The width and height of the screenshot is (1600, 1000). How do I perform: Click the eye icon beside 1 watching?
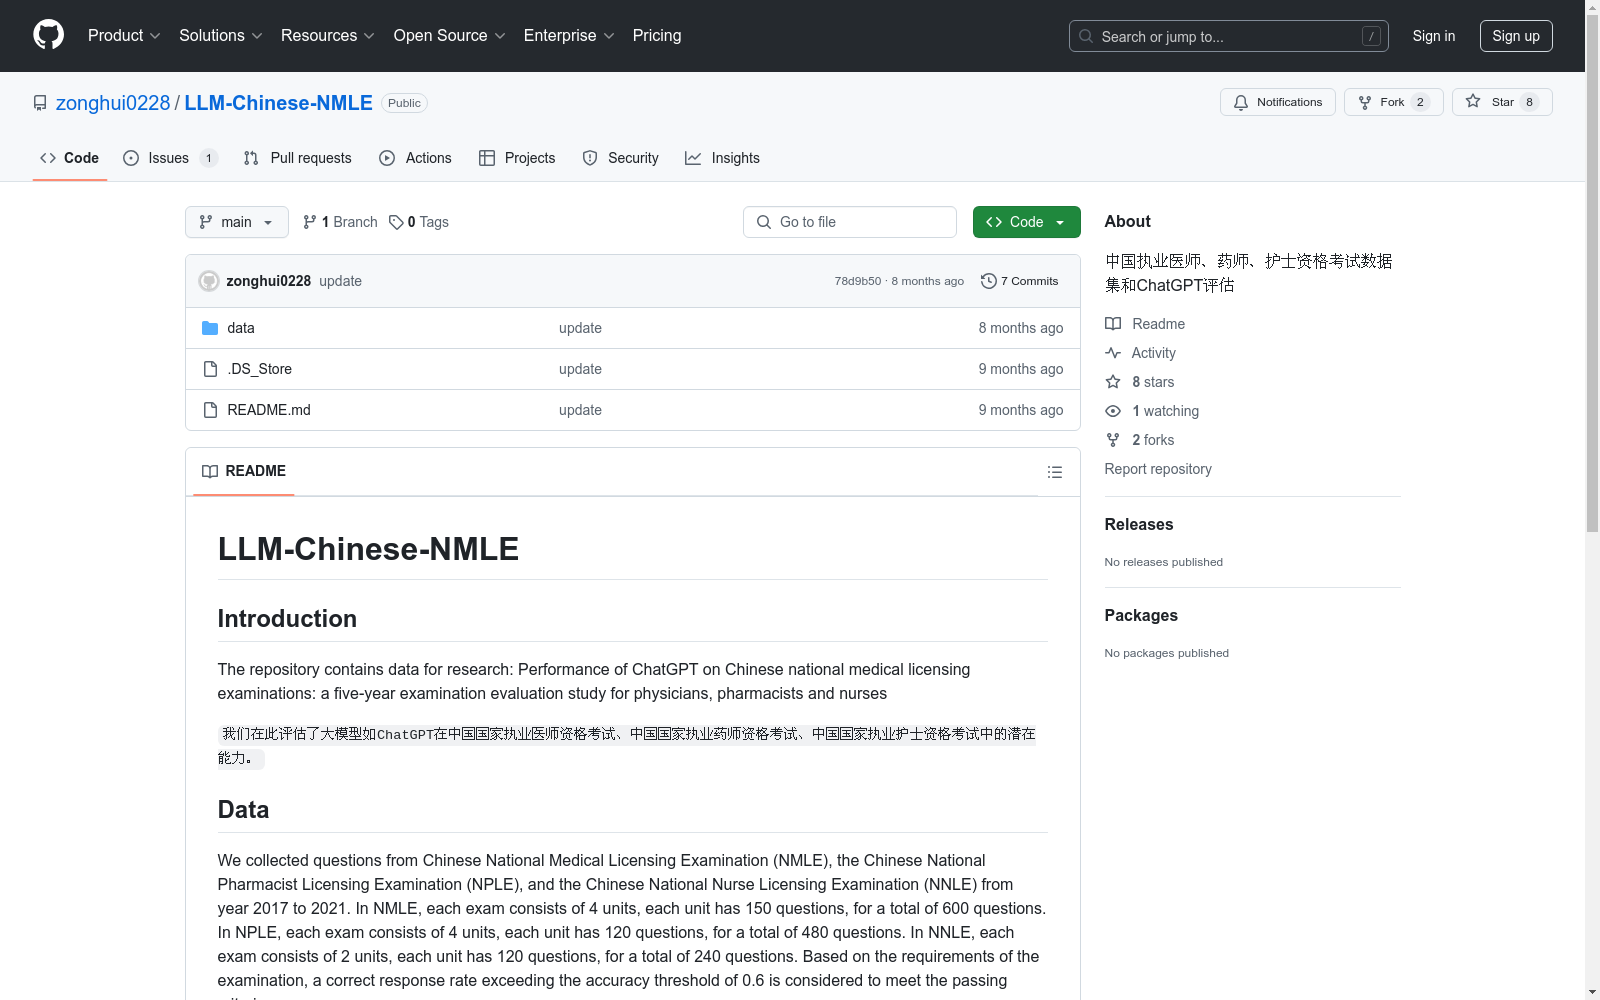(x=1113, y=411)
